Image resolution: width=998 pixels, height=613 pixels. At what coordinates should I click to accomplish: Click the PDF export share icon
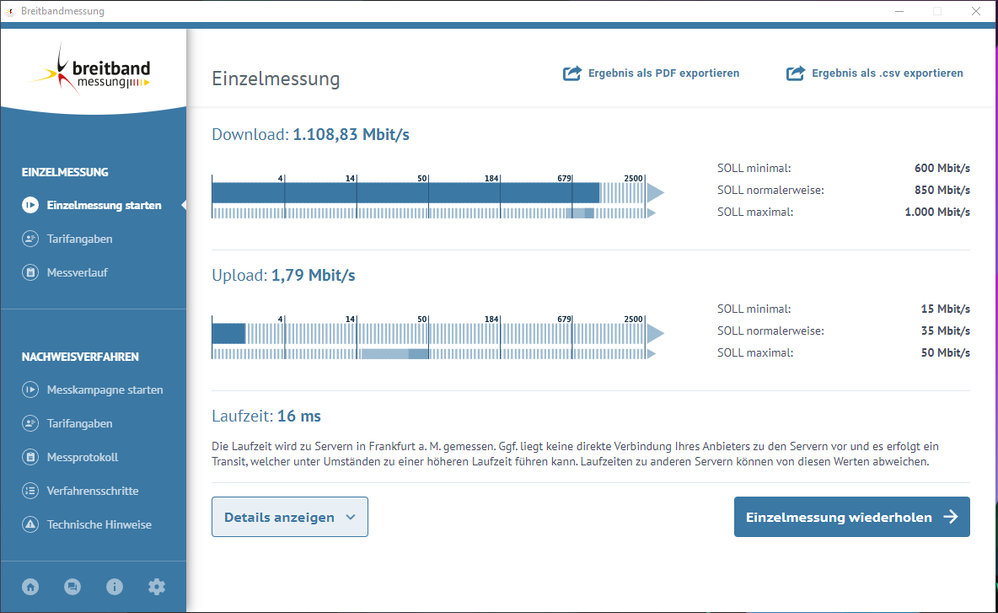[572, 73]
